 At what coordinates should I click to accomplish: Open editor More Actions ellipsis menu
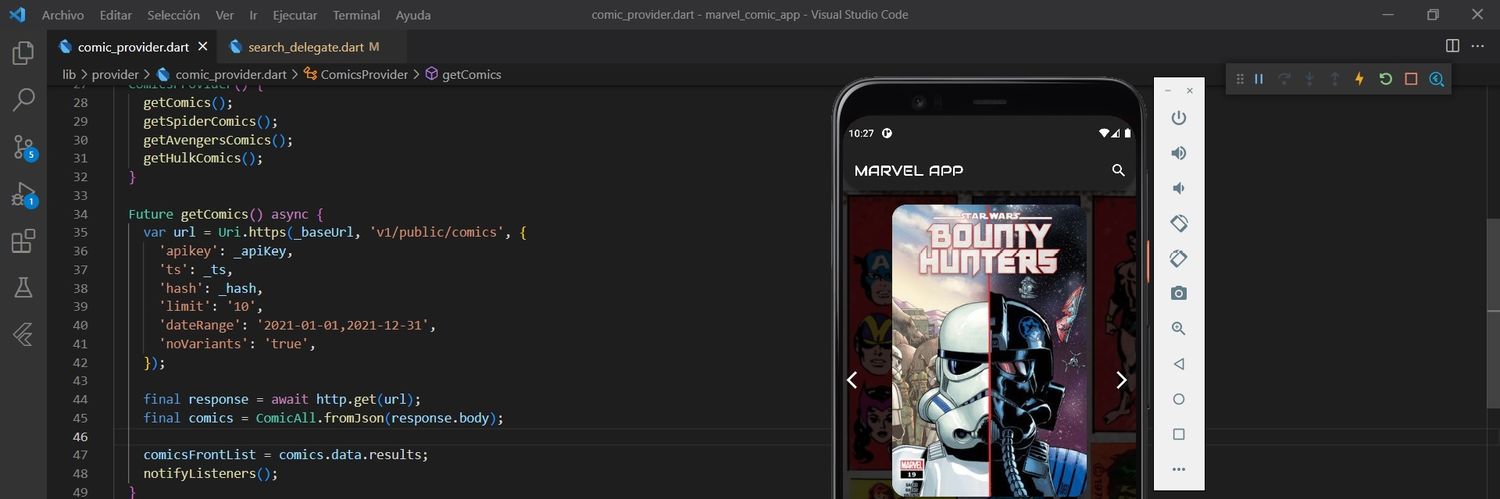(x=1479, y=46)
